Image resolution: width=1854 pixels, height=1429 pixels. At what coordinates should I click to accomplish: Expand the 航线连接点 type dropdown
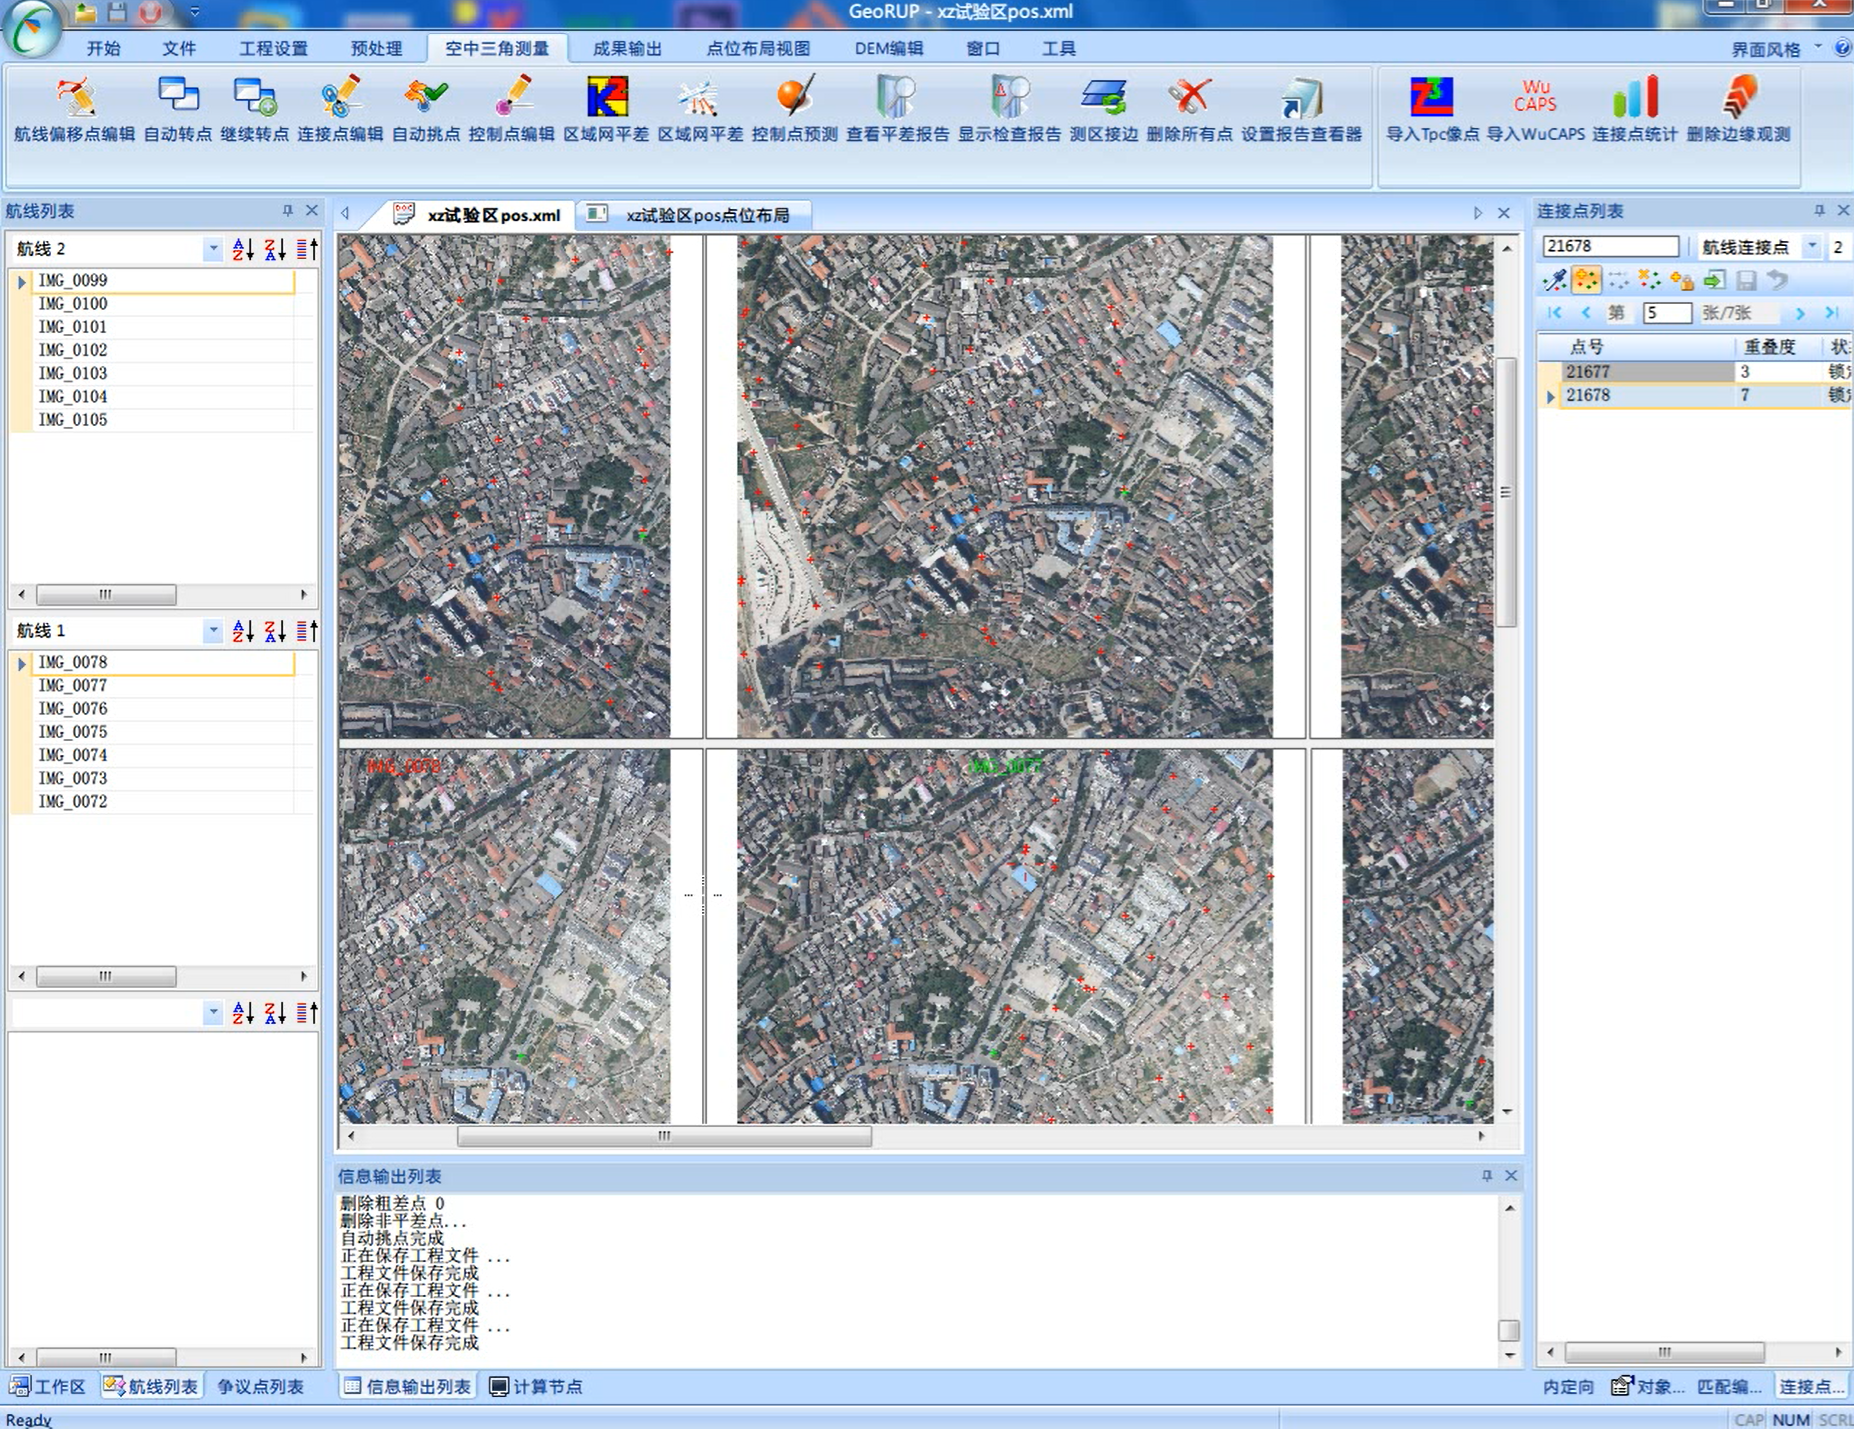tap(1811, 247)
